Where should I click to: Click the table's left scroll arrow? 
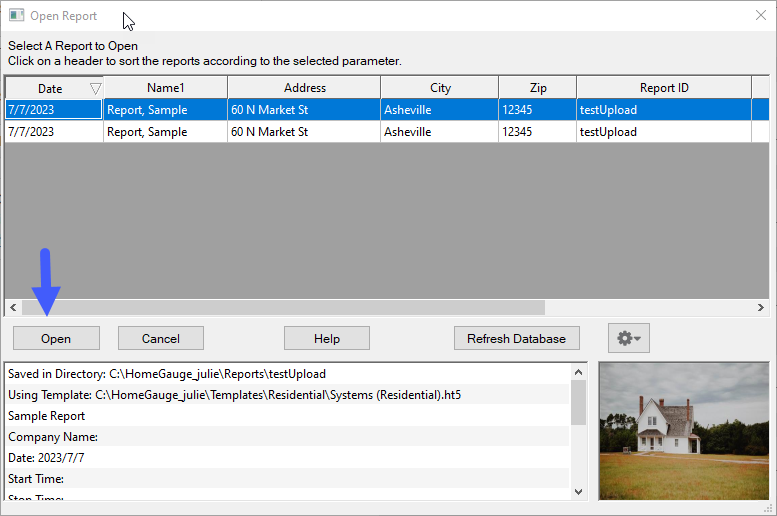click(x=13, y=307)
